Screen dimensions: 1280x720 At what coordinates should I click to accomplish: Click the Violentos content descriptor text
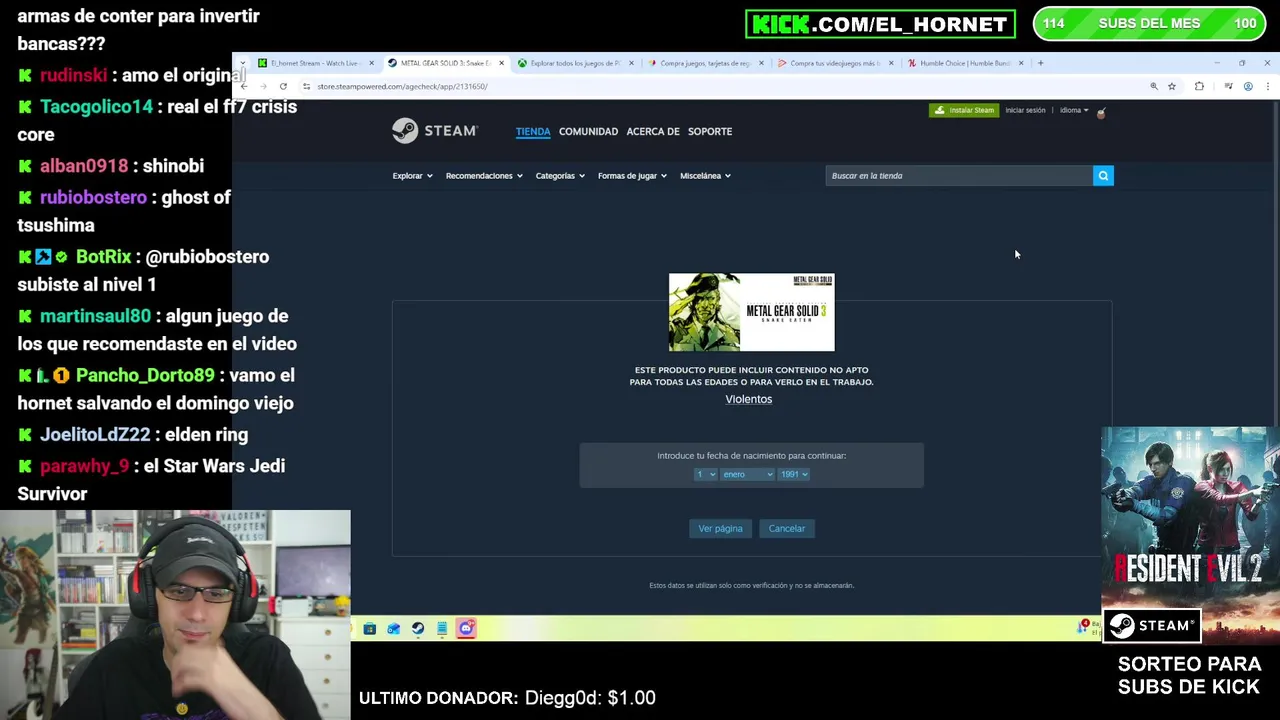749,399
